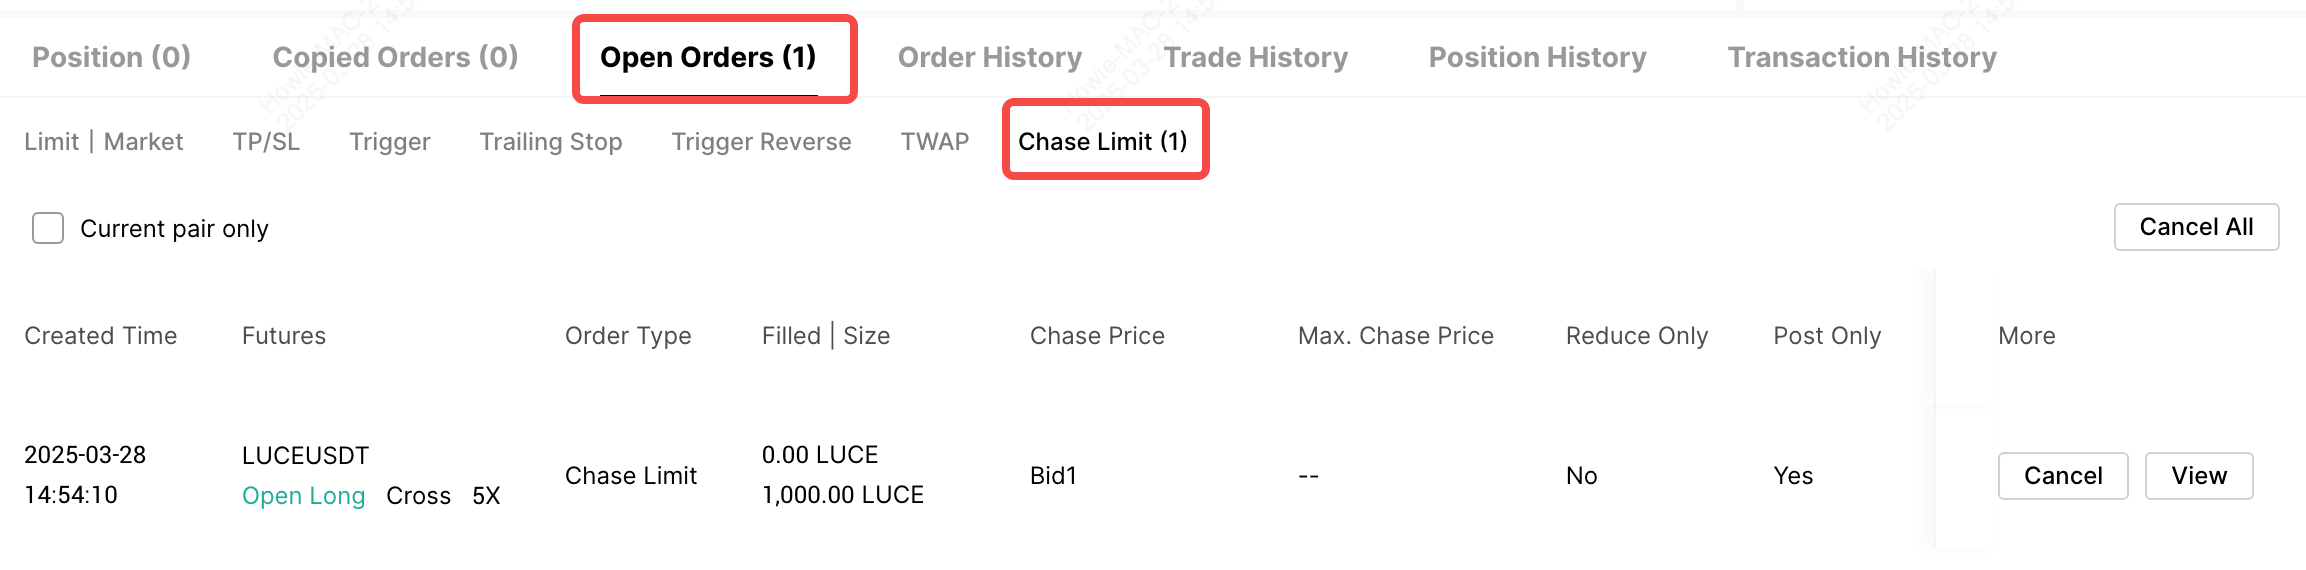
Task: View the Position History tab
Action: click(1537, 57)
